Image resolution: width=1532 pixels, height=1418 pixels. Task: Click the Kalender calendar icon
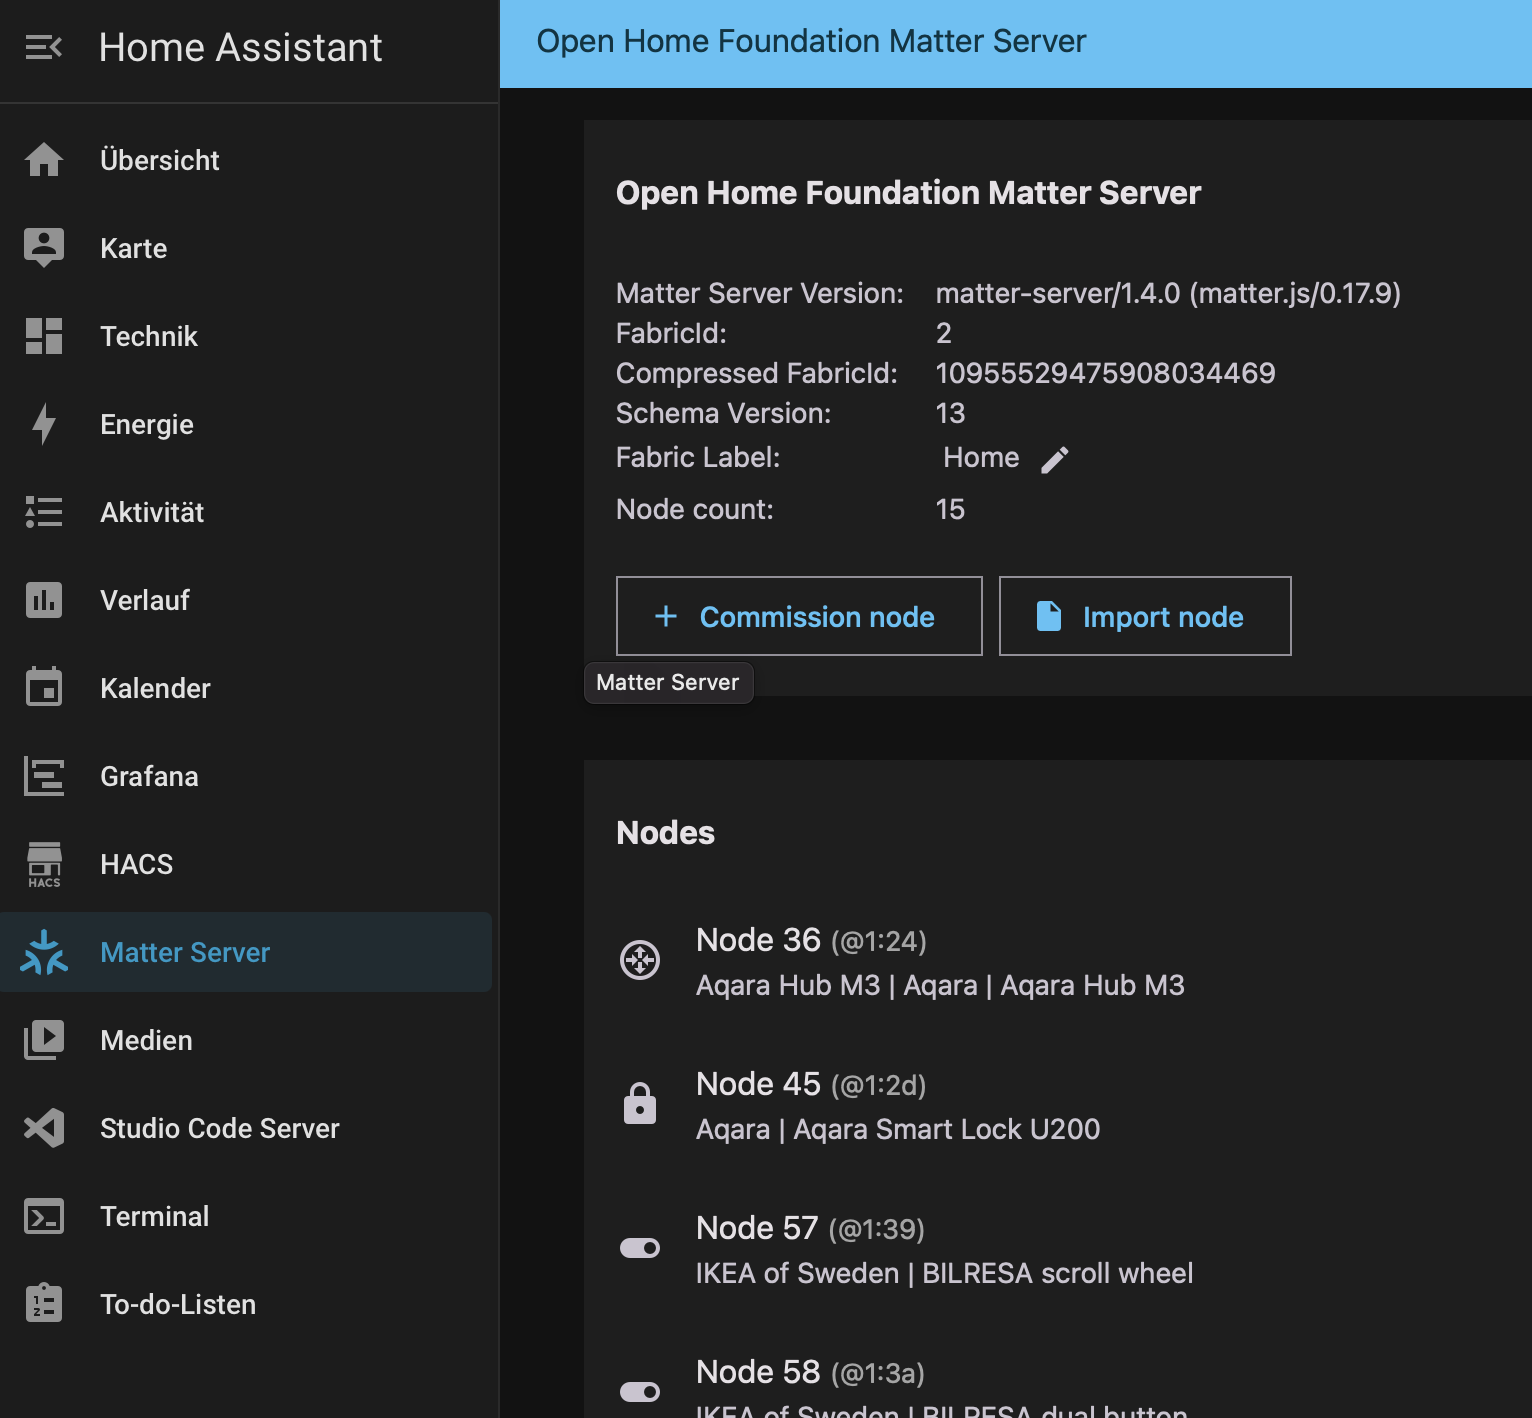point(44,687)
